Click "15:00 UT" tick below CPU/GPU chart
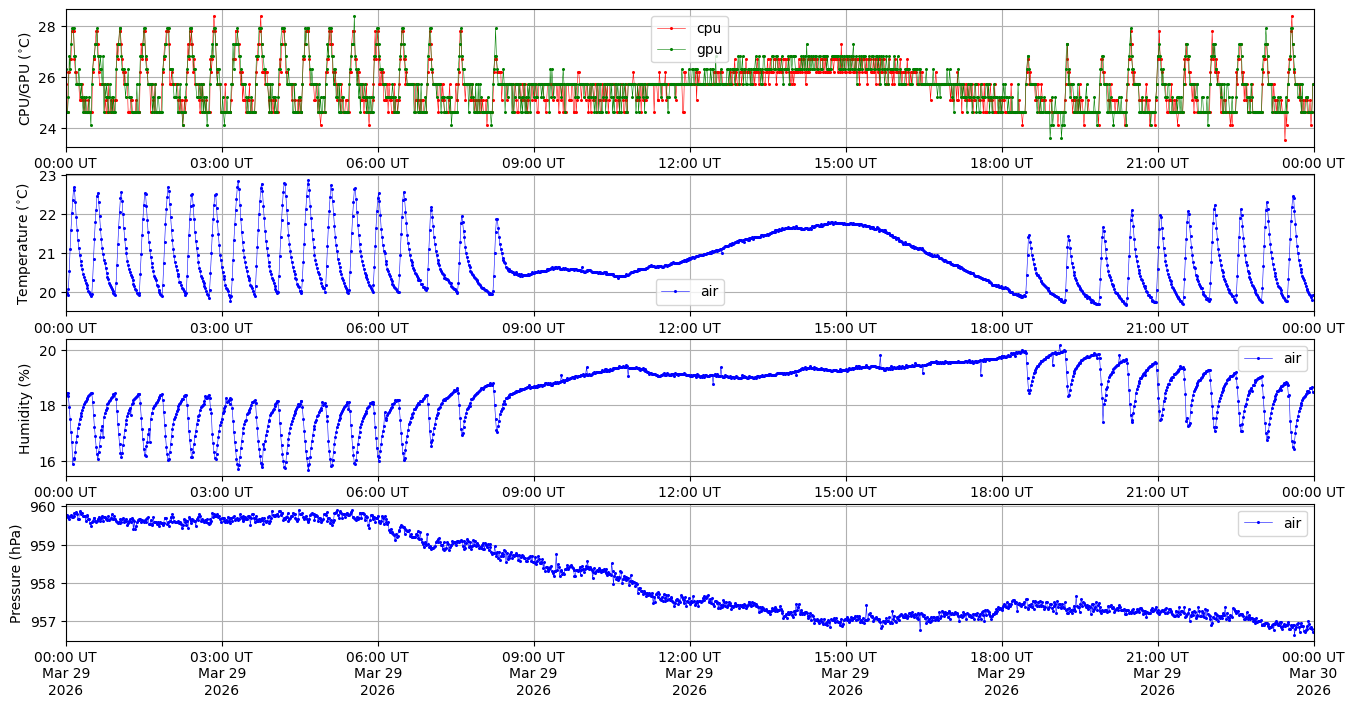This screenshot has width=1354, height=707. click(845, 163)
